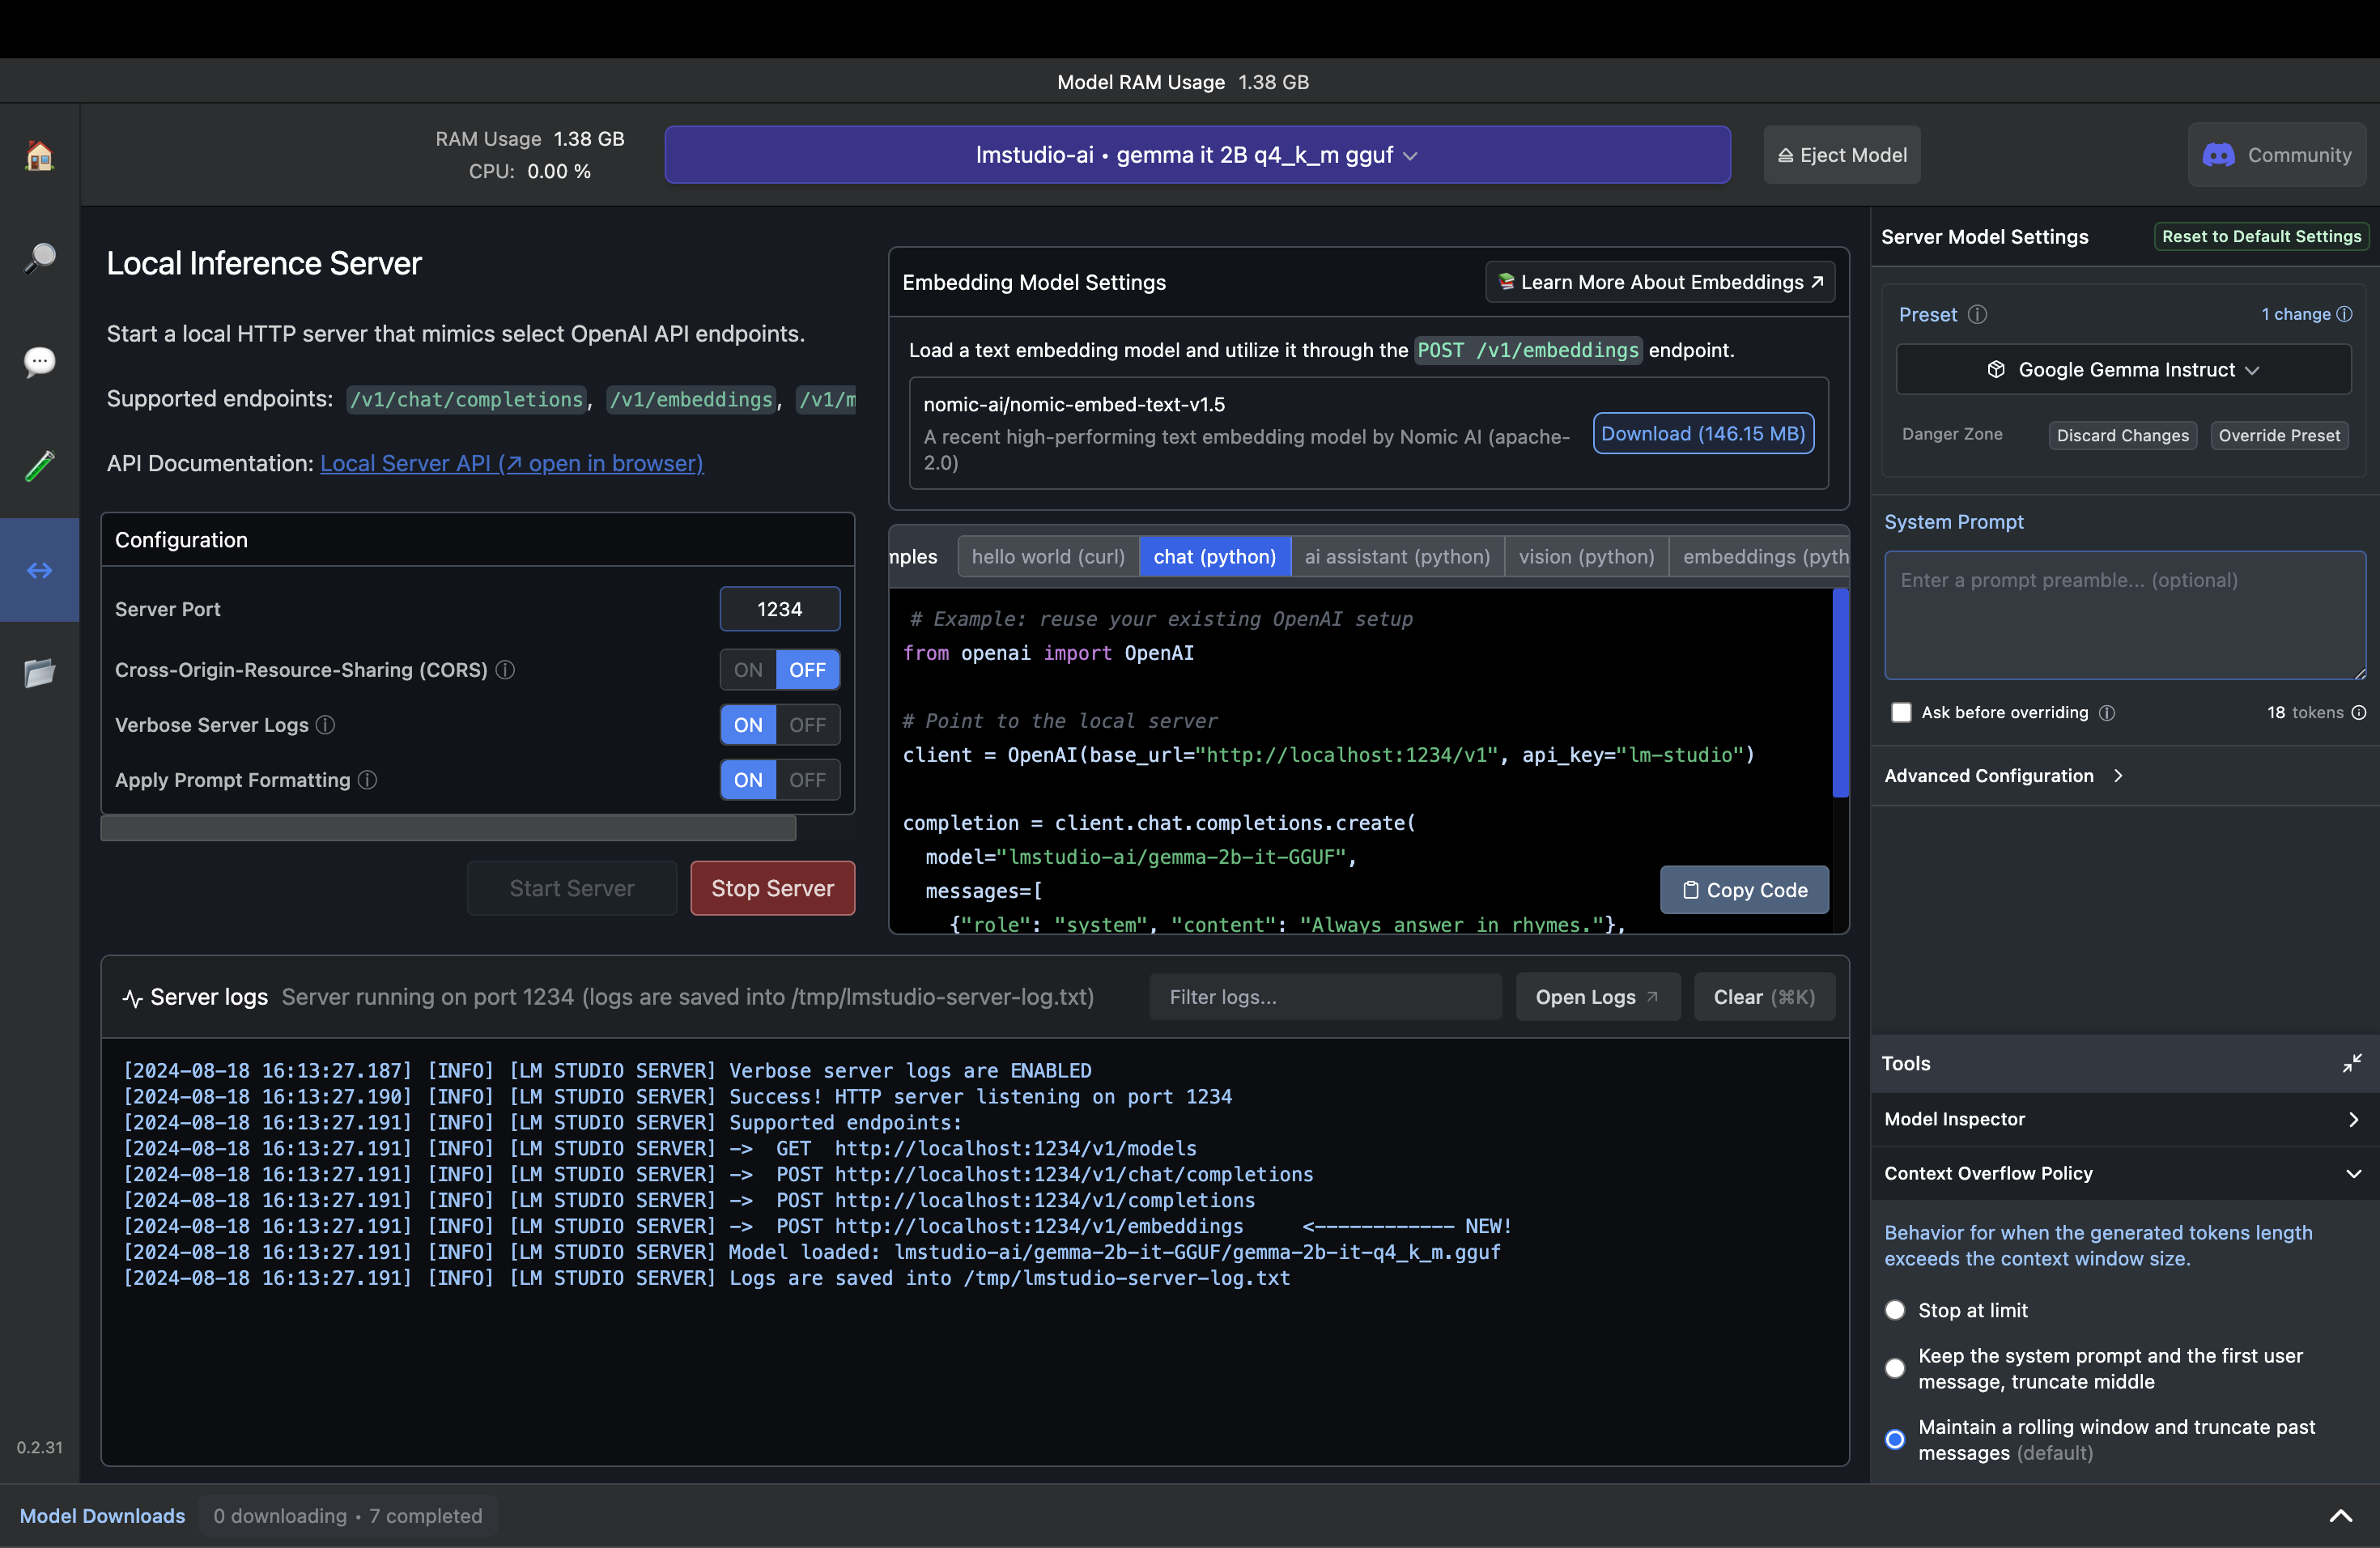This screenshot has width=2380, height=1548.
Task: Switch to embeddings (python) tab
Action: coord(1759,557)
